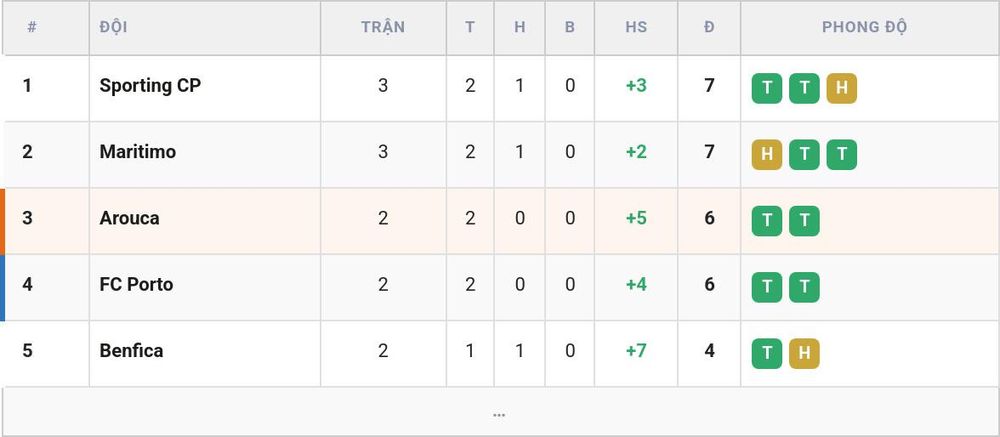Click Benfica's +7 goal difference value
This screenshot has height=437, width=1000.
(x=636, y=351)
